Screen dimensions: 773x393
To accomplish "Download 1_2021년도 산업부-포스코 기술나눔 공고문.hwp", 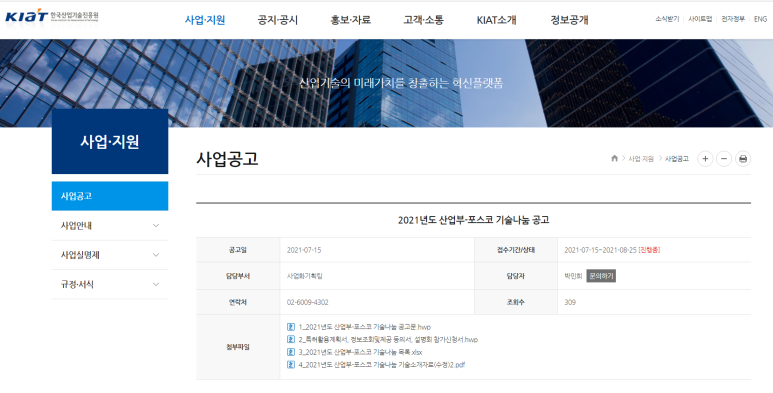I will tap(365, 327).
